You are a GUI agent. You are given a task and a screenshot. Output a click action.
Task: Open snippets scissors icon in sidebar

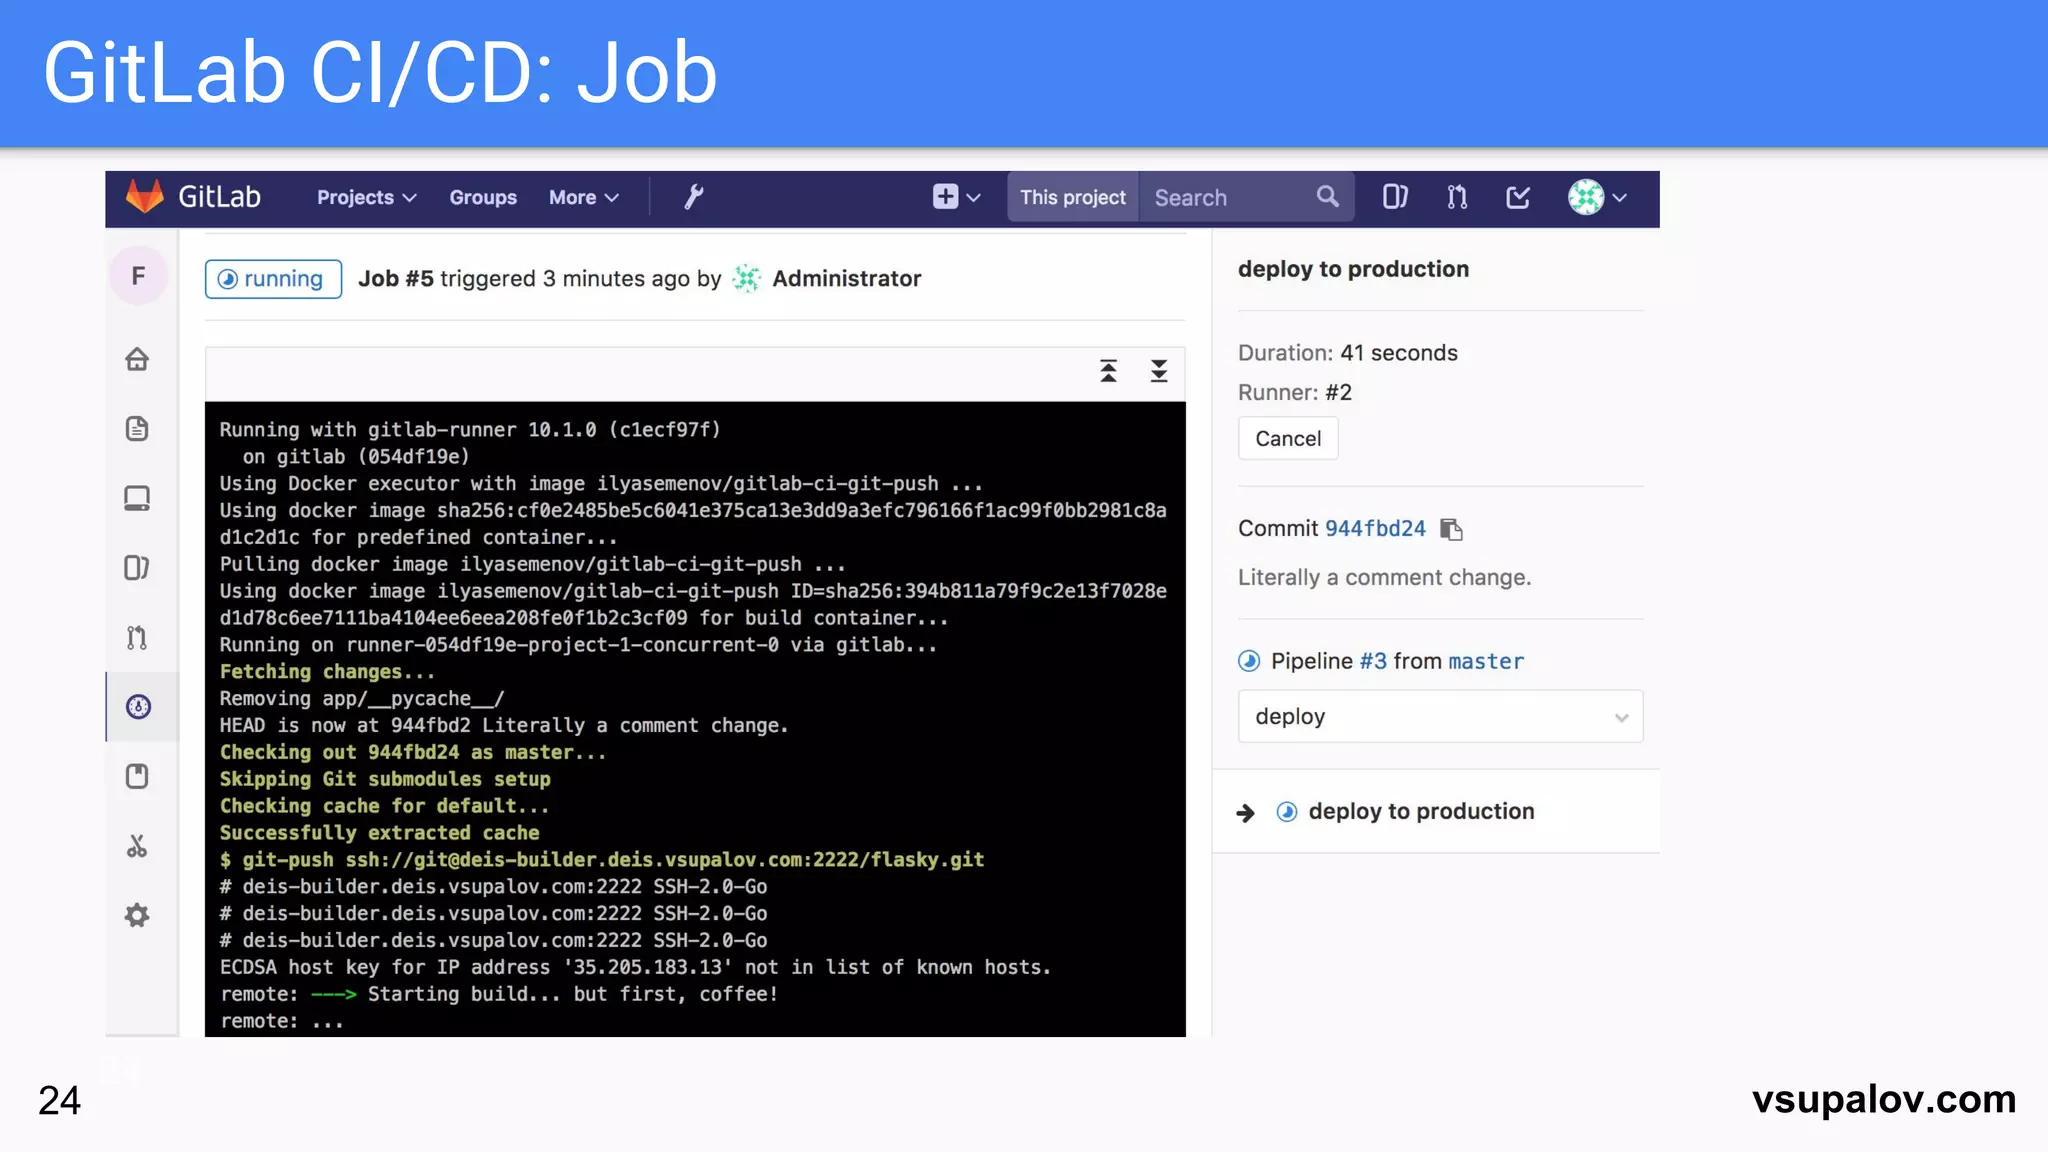coord(138,846)
